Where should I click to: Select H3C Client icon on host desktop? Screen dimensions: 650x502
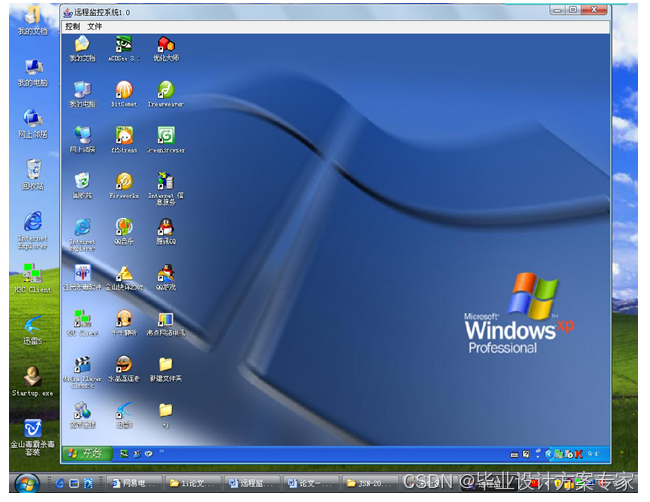(x=33, y=279)
